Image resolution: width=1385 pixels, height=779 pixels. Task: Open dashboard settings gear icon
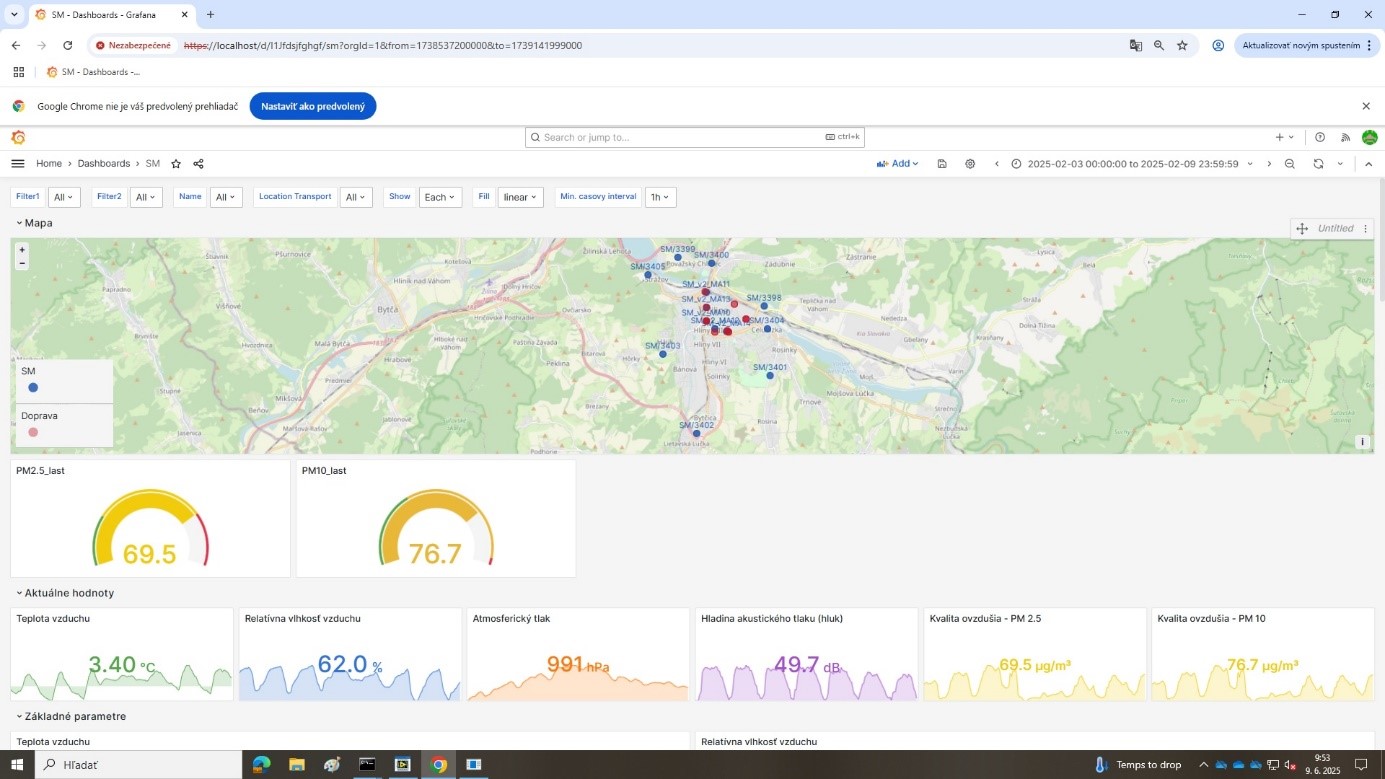[x=970, y=164]
